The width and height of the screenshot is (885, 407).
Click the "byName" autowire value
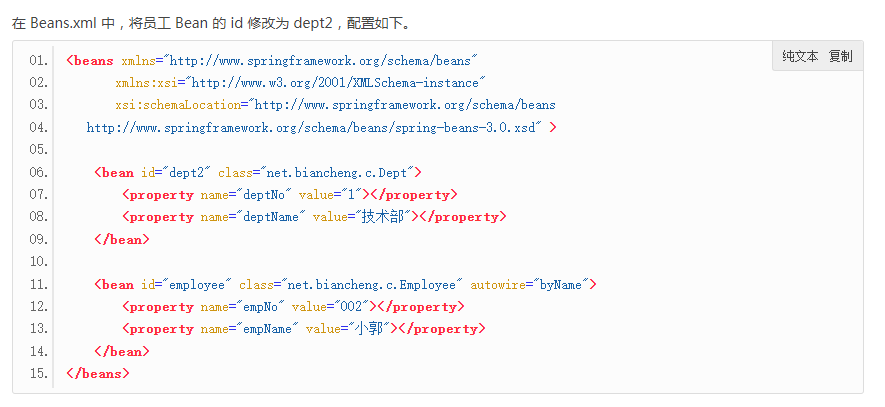coord(563,285)
